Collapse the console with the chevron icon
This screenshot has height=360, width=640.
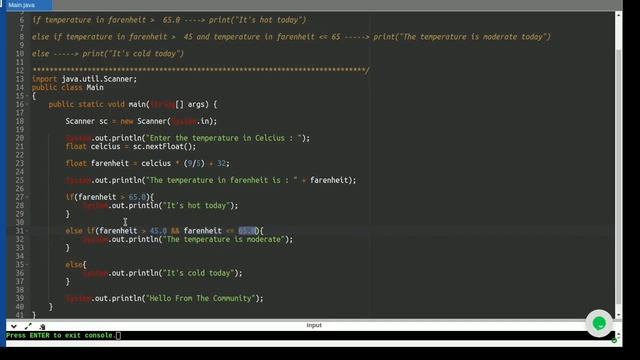coord(14,327)
